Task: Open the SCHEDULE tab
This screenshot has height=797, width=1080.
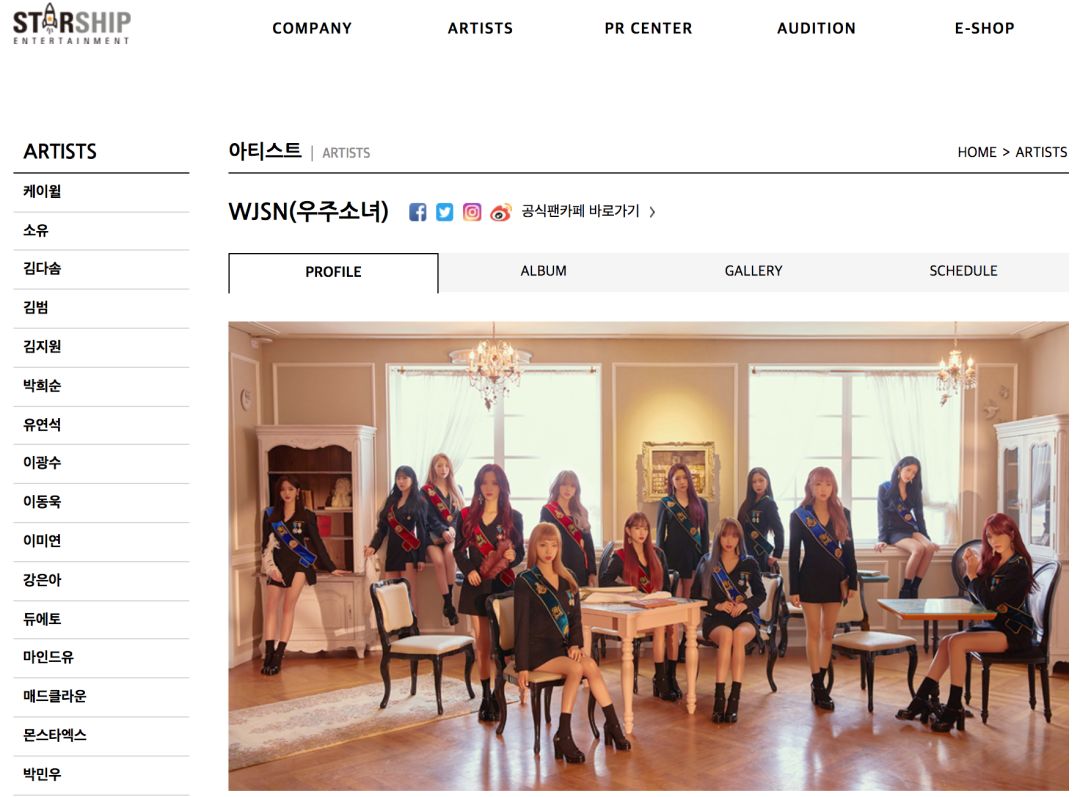Action: [x=964, y=271]
